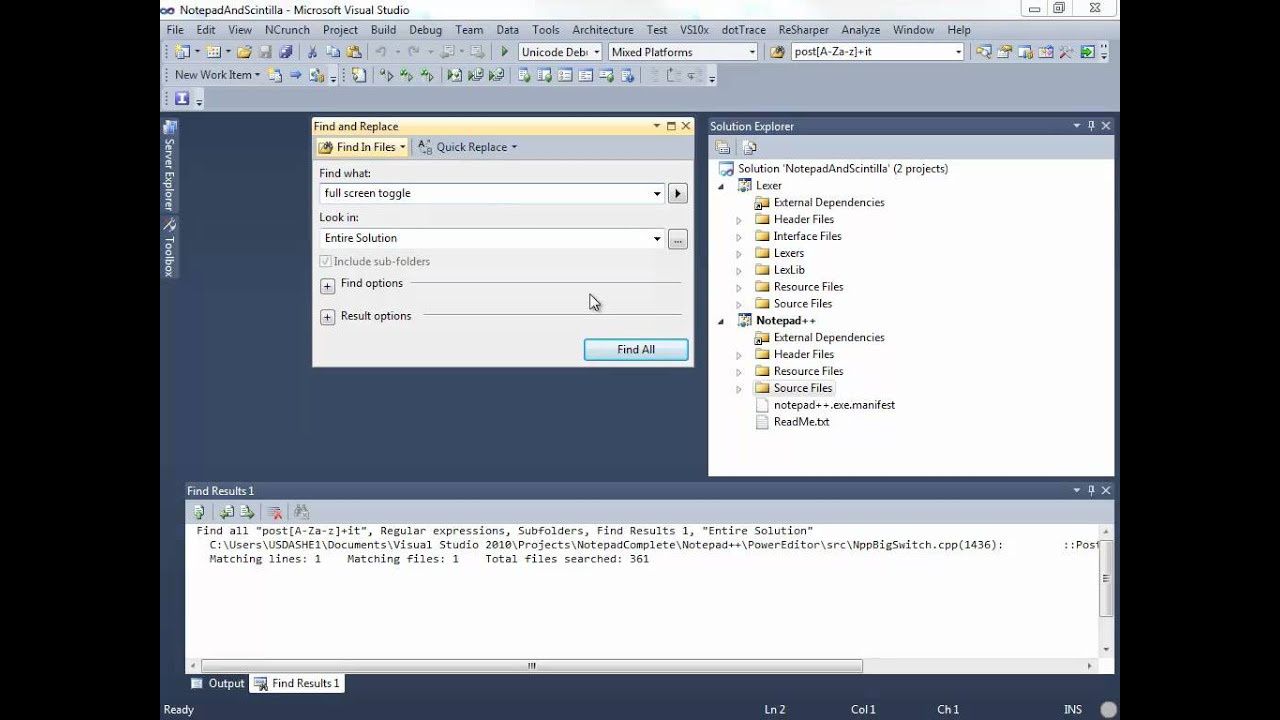Open the Find what dropdown arrow

point(657,194)
